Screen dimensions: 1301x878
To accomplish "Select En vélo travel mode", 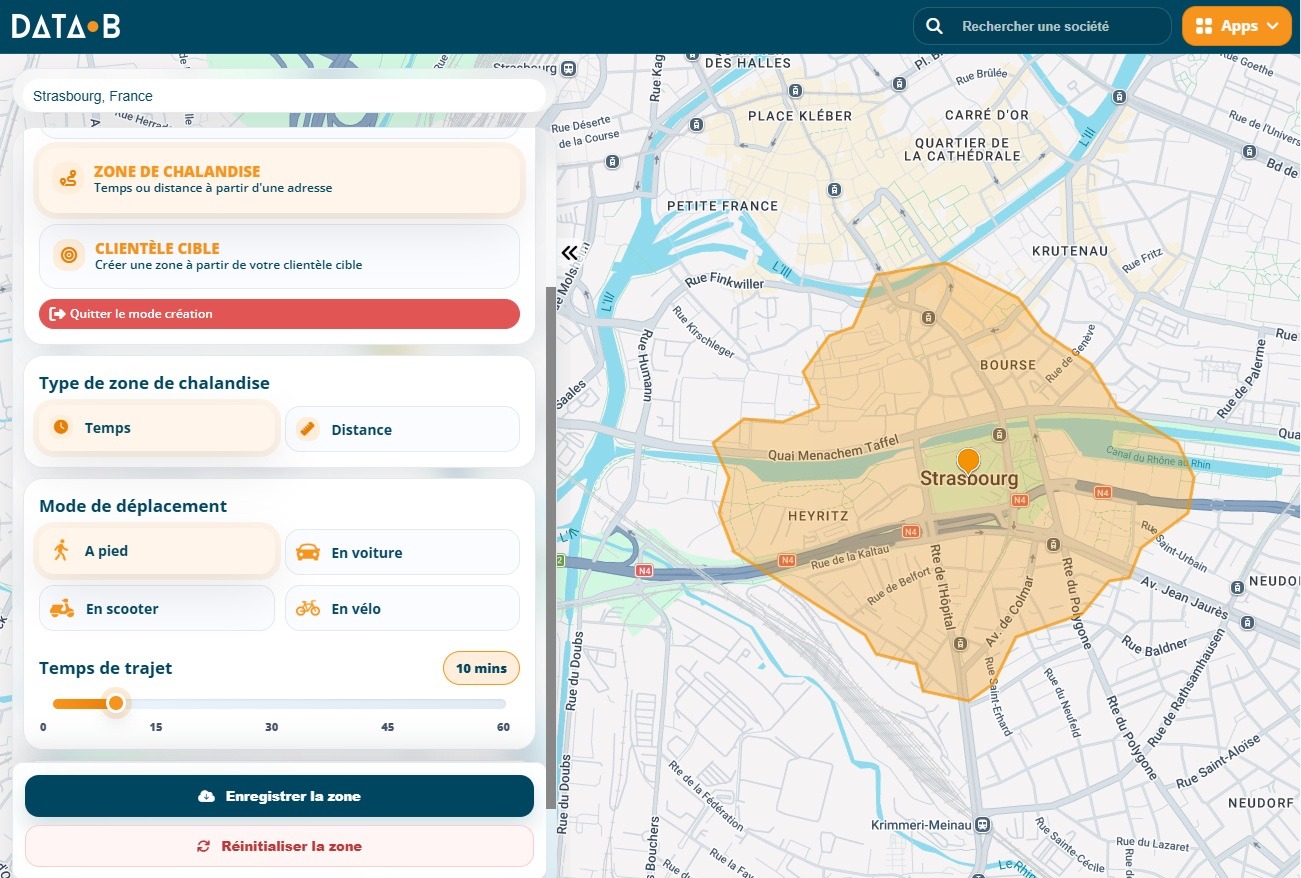I will [x=402, y=608].
